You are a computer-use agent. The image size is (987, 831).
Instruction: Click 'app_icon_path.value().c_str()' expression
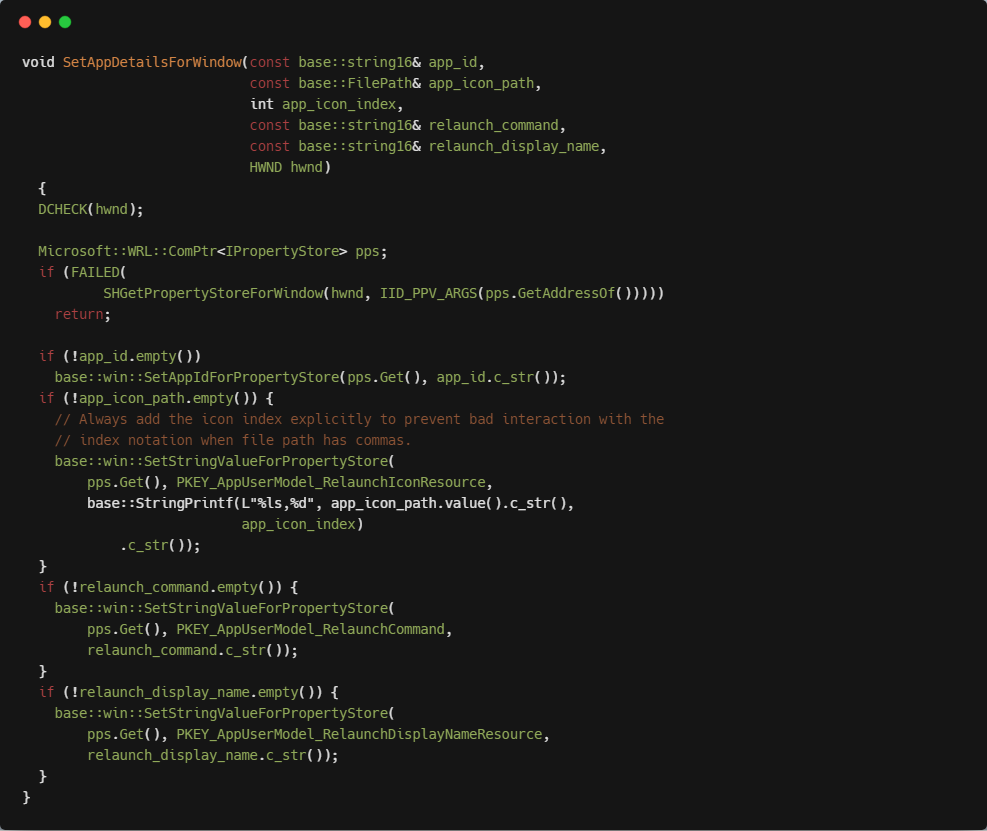[449, 503]
